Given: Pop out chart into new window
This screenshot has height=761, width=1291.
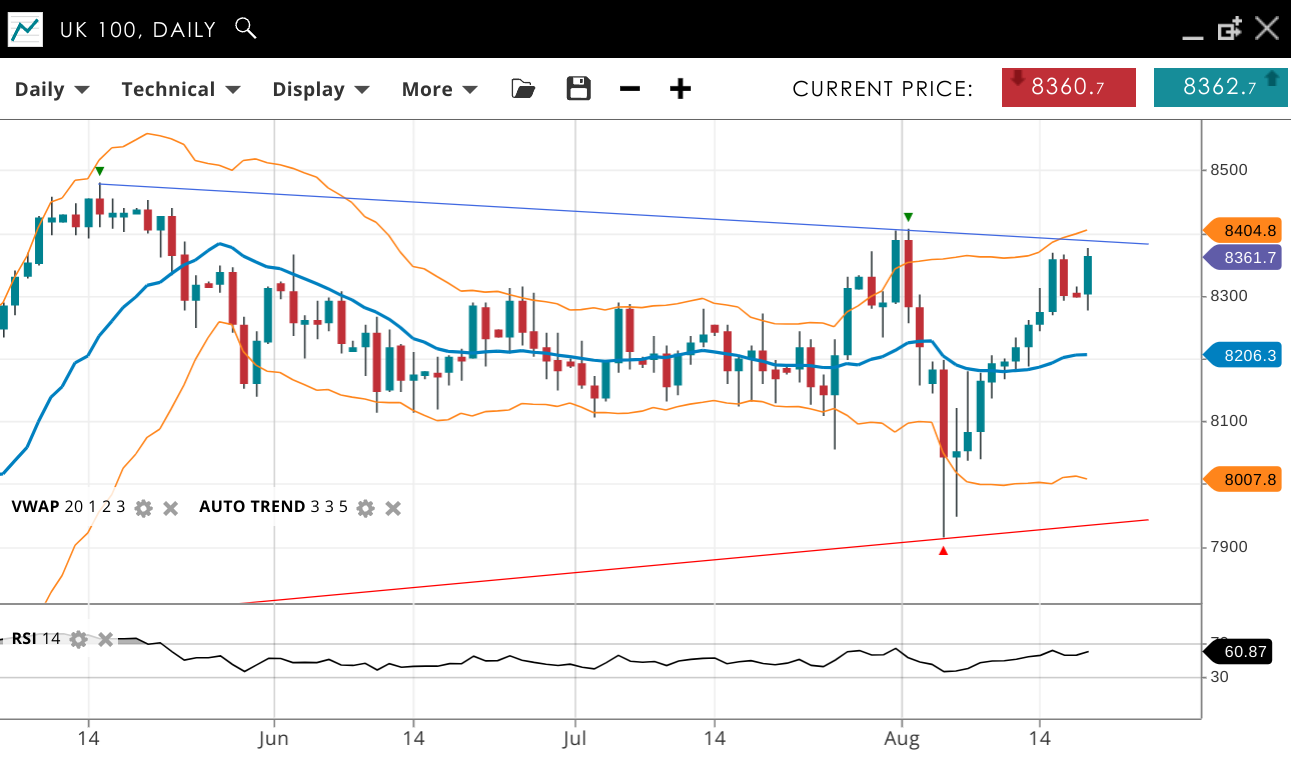Looking at the screenshot, I should click(x=1229, y=29).
